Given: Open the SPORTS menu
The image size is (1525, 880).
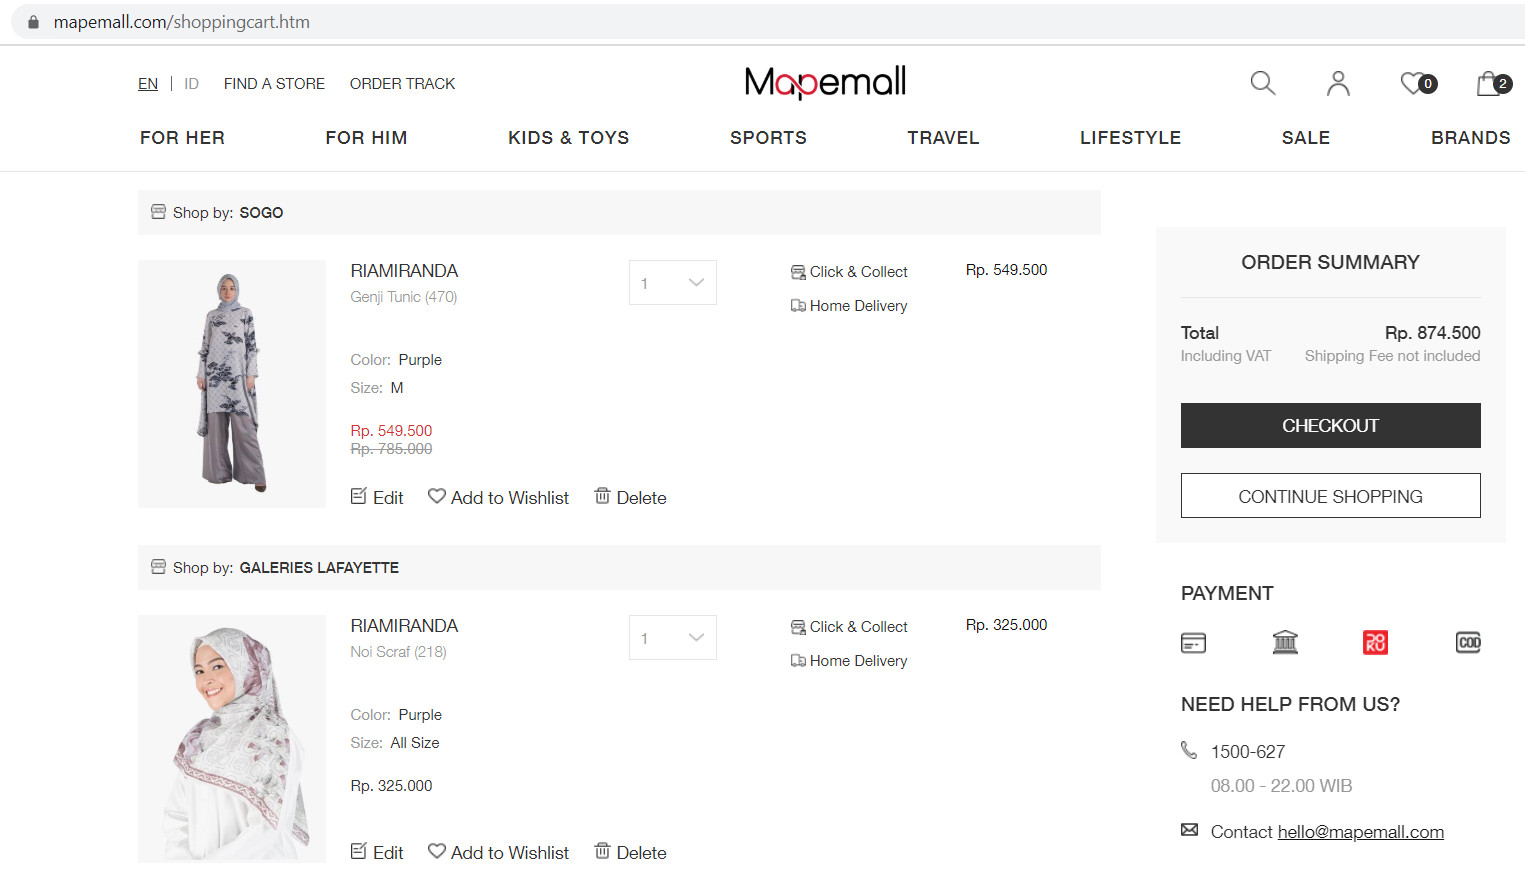Looking at the screenshot, I should 768,138.
